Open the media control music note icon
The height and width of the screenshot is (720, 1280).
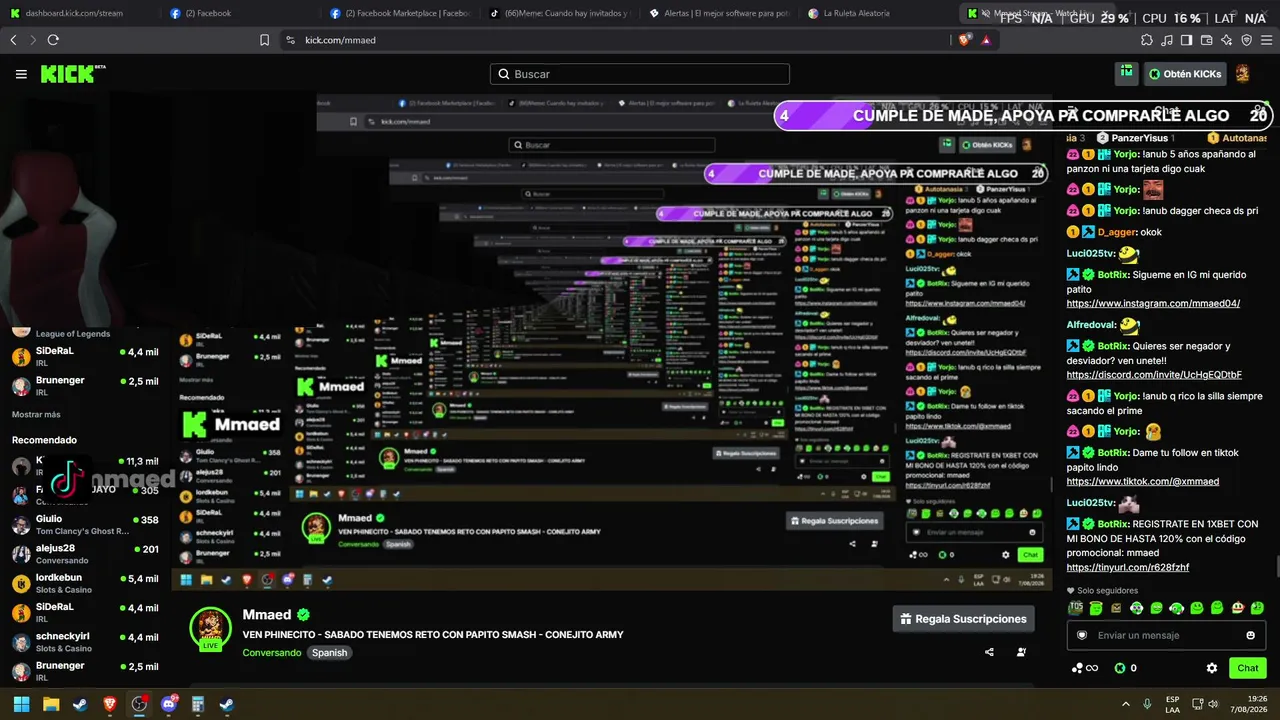click(1167, 40)
